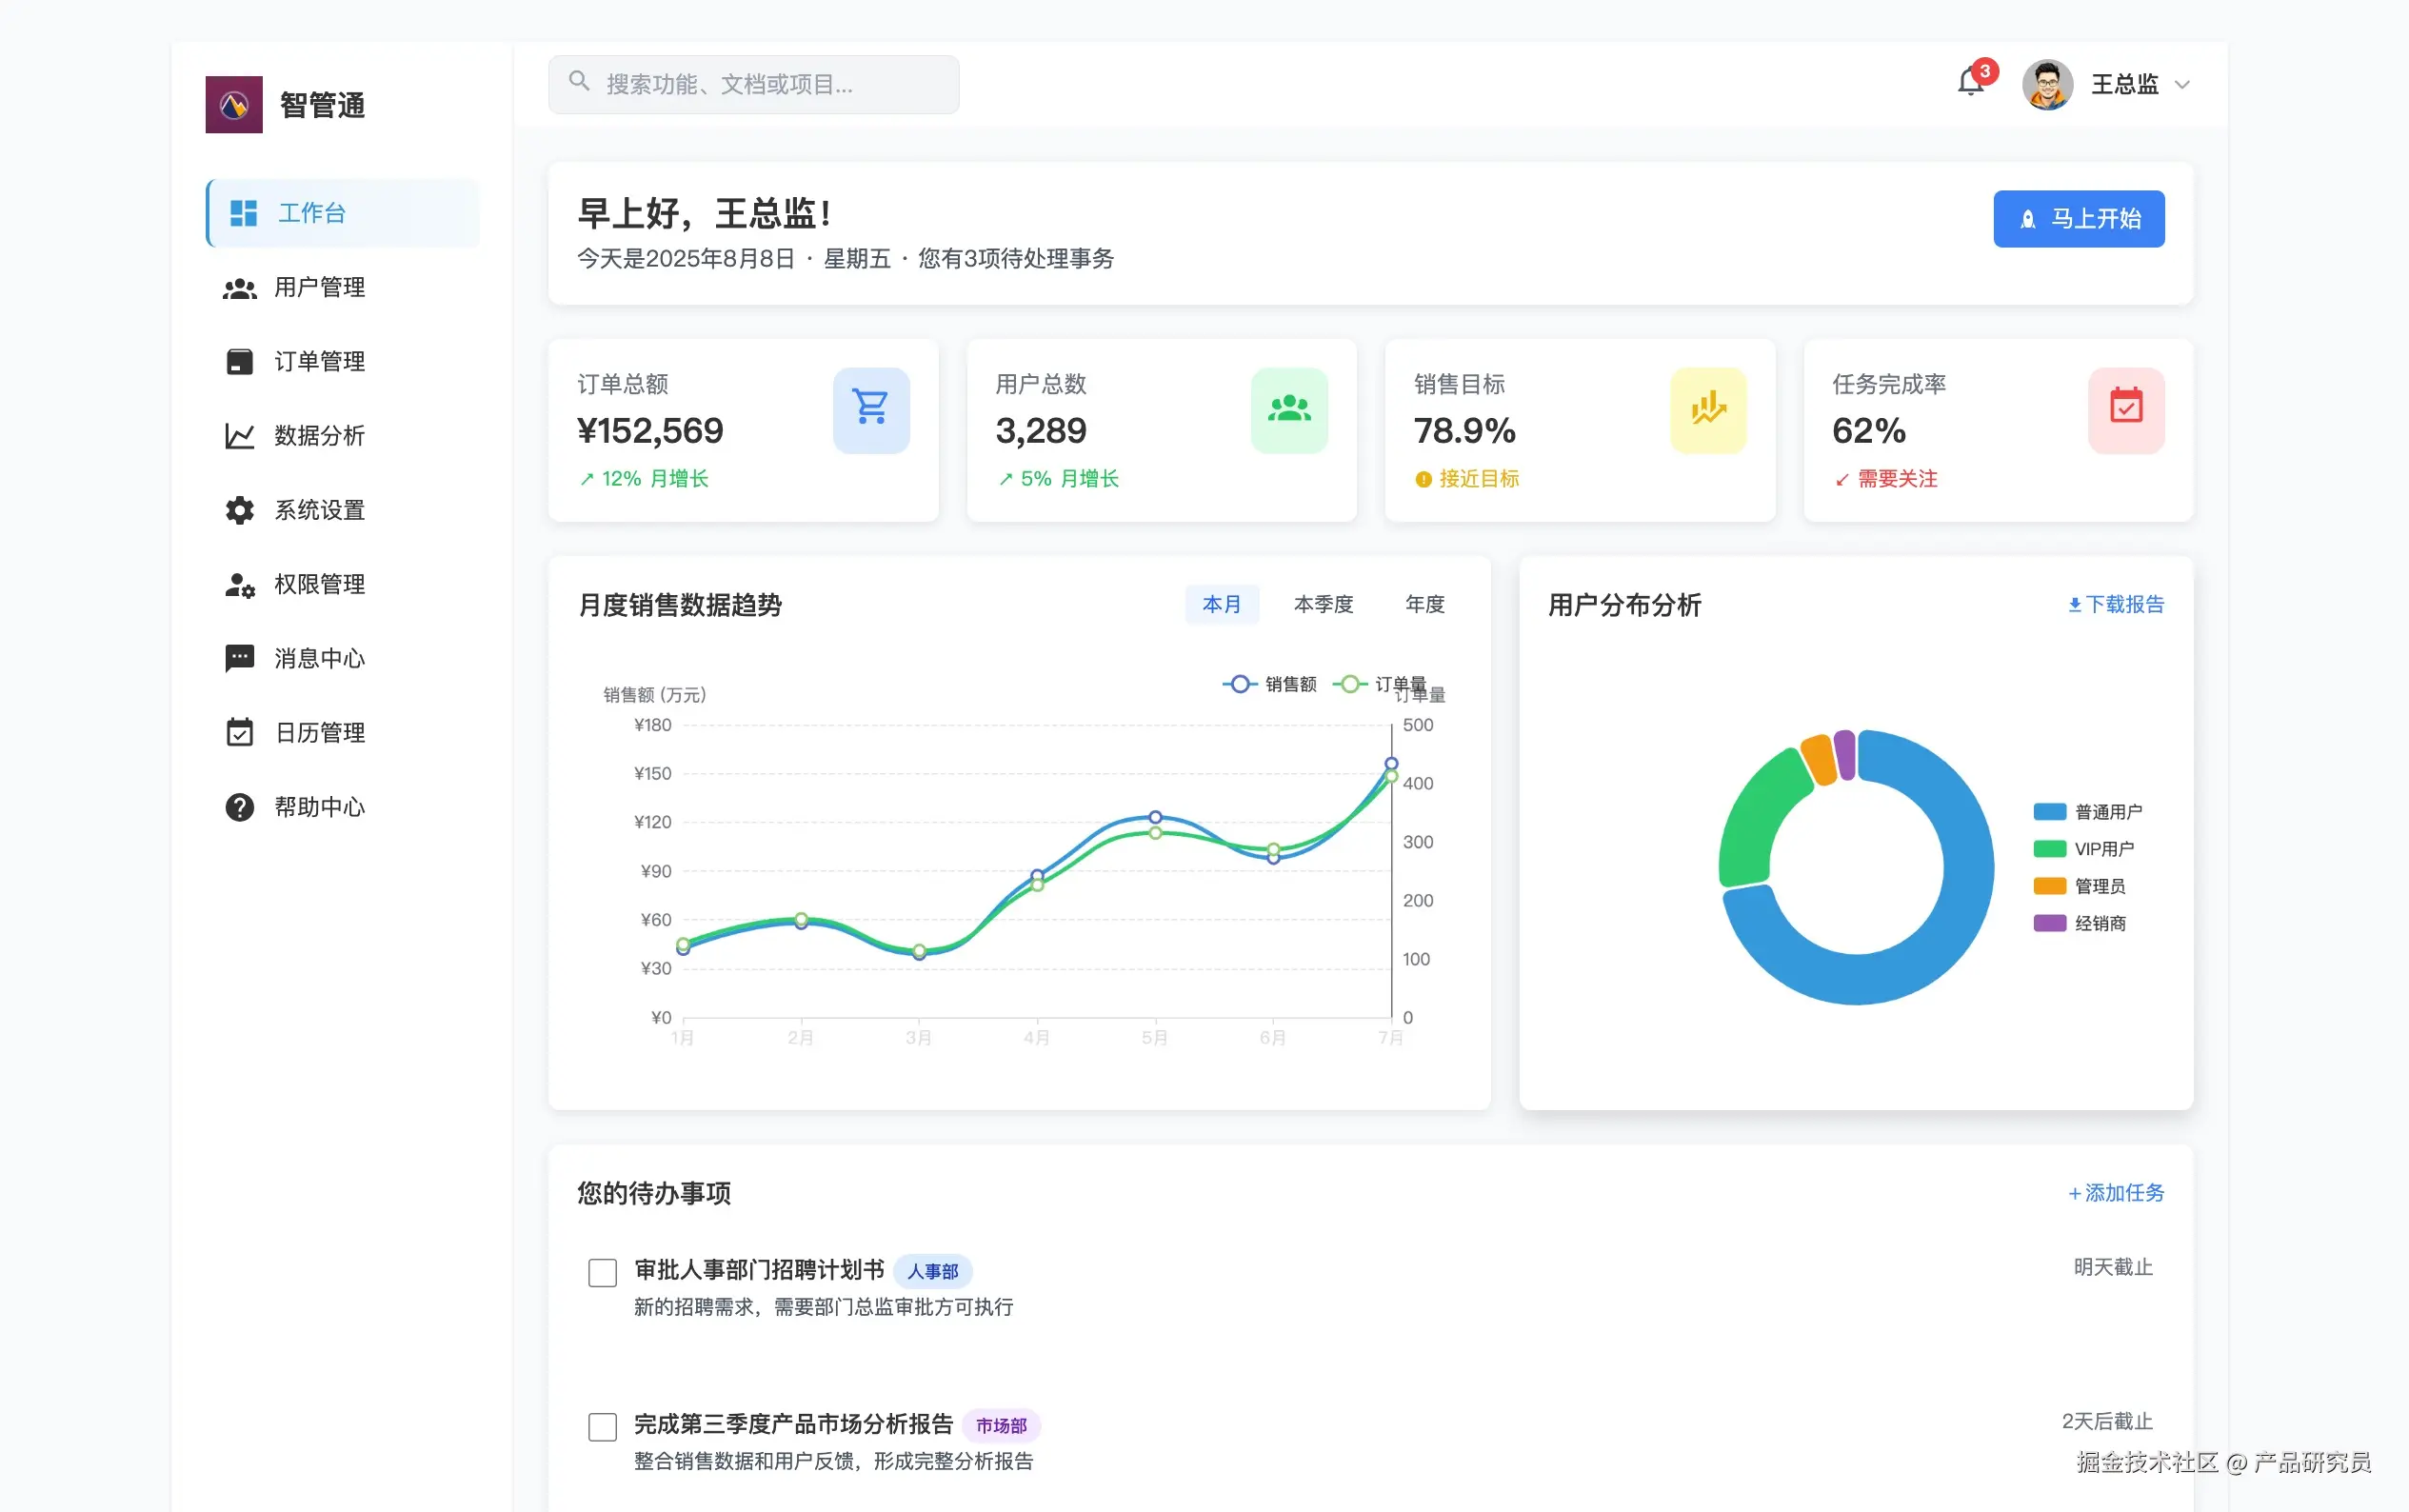Click the 下载报告 link
This screenshot has width=2409, height=1512.
click(x=2116, y=604)
